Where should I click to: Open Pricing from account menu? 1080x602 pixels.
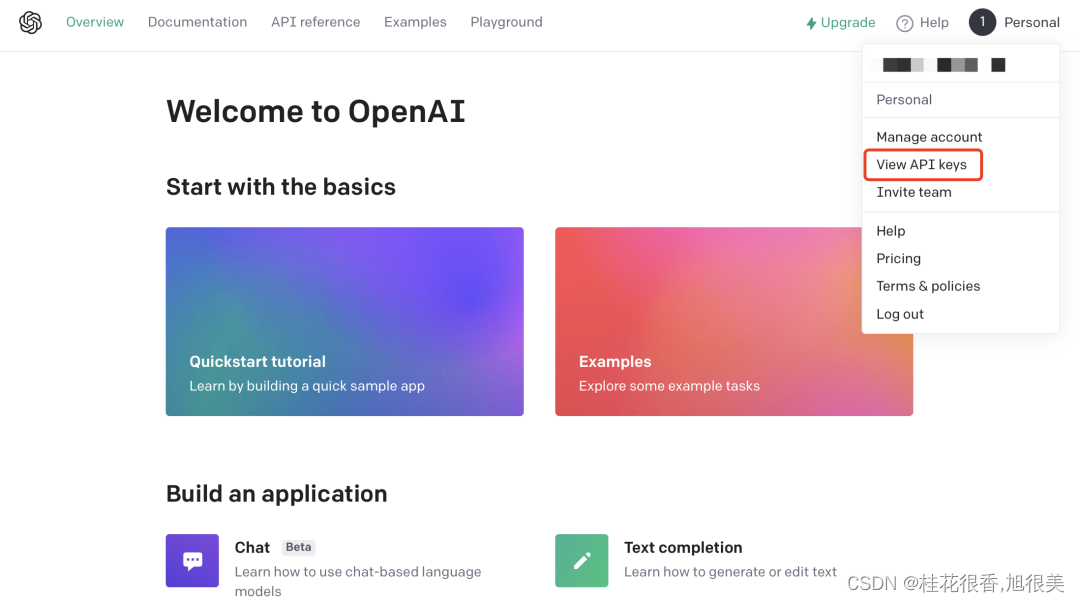[x=898, y=258]
